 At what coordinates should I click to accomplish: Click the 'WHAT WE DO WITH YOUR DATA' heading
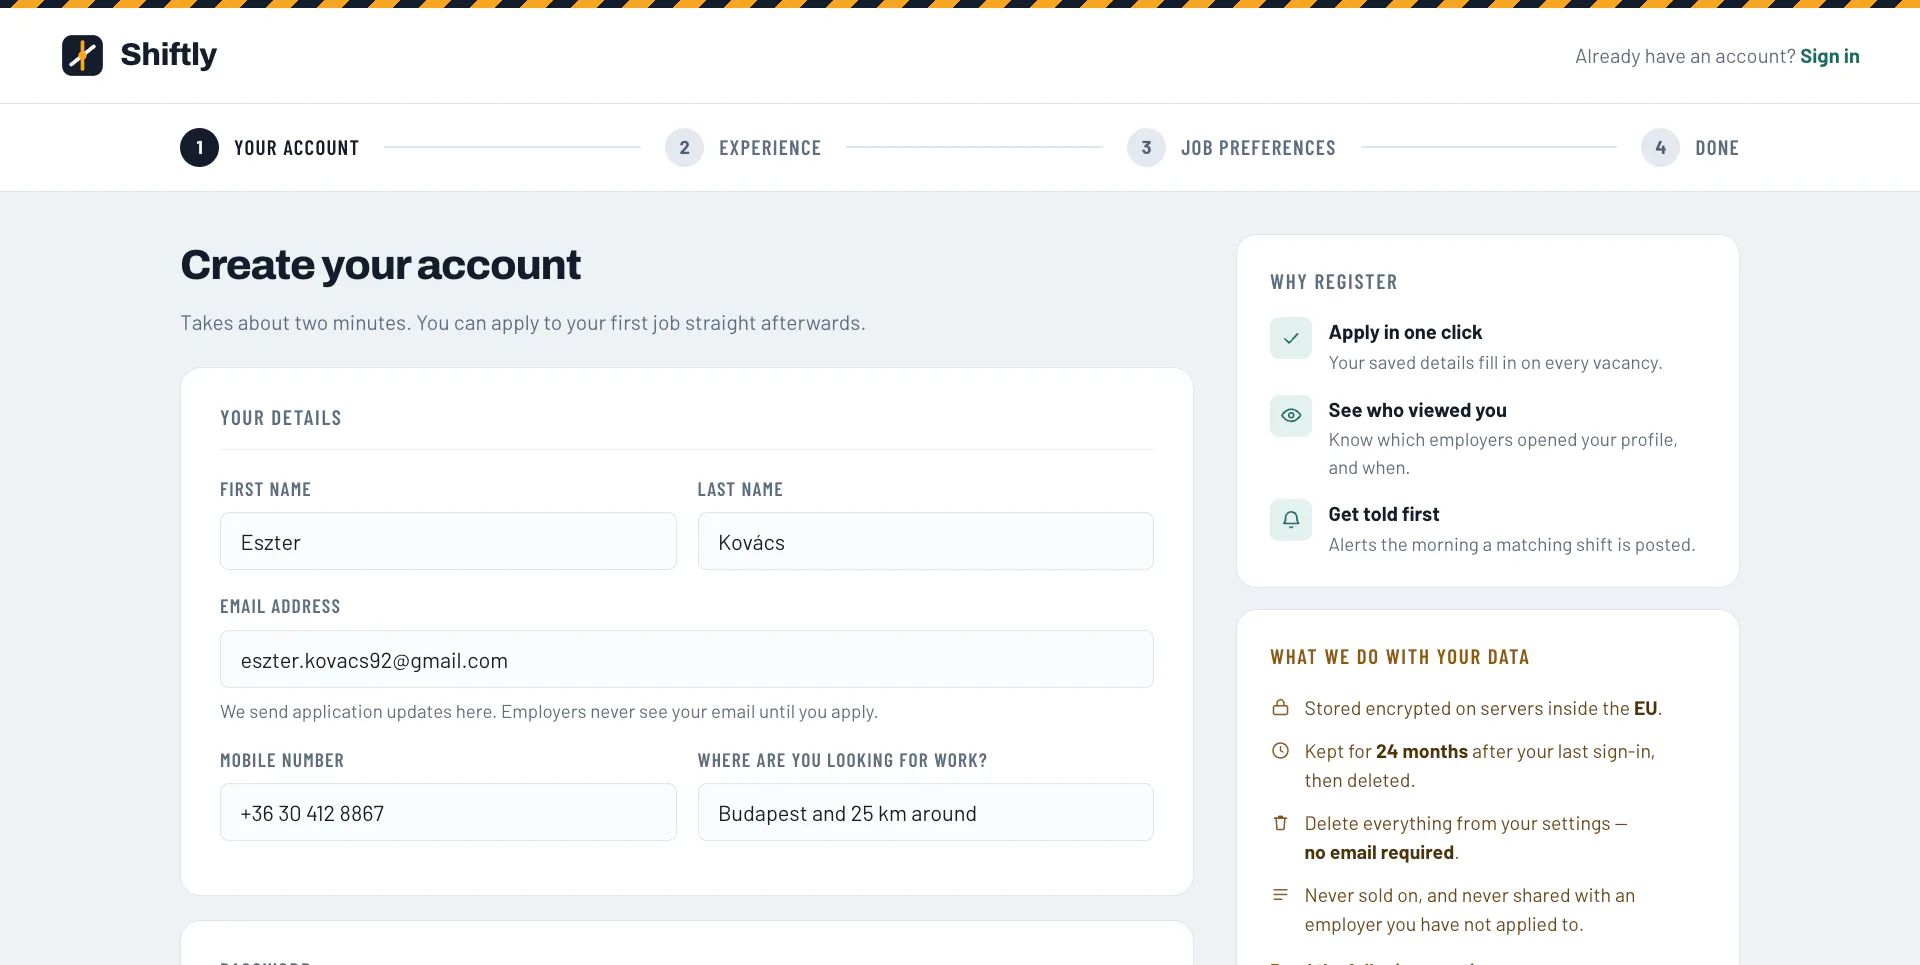1400,657
